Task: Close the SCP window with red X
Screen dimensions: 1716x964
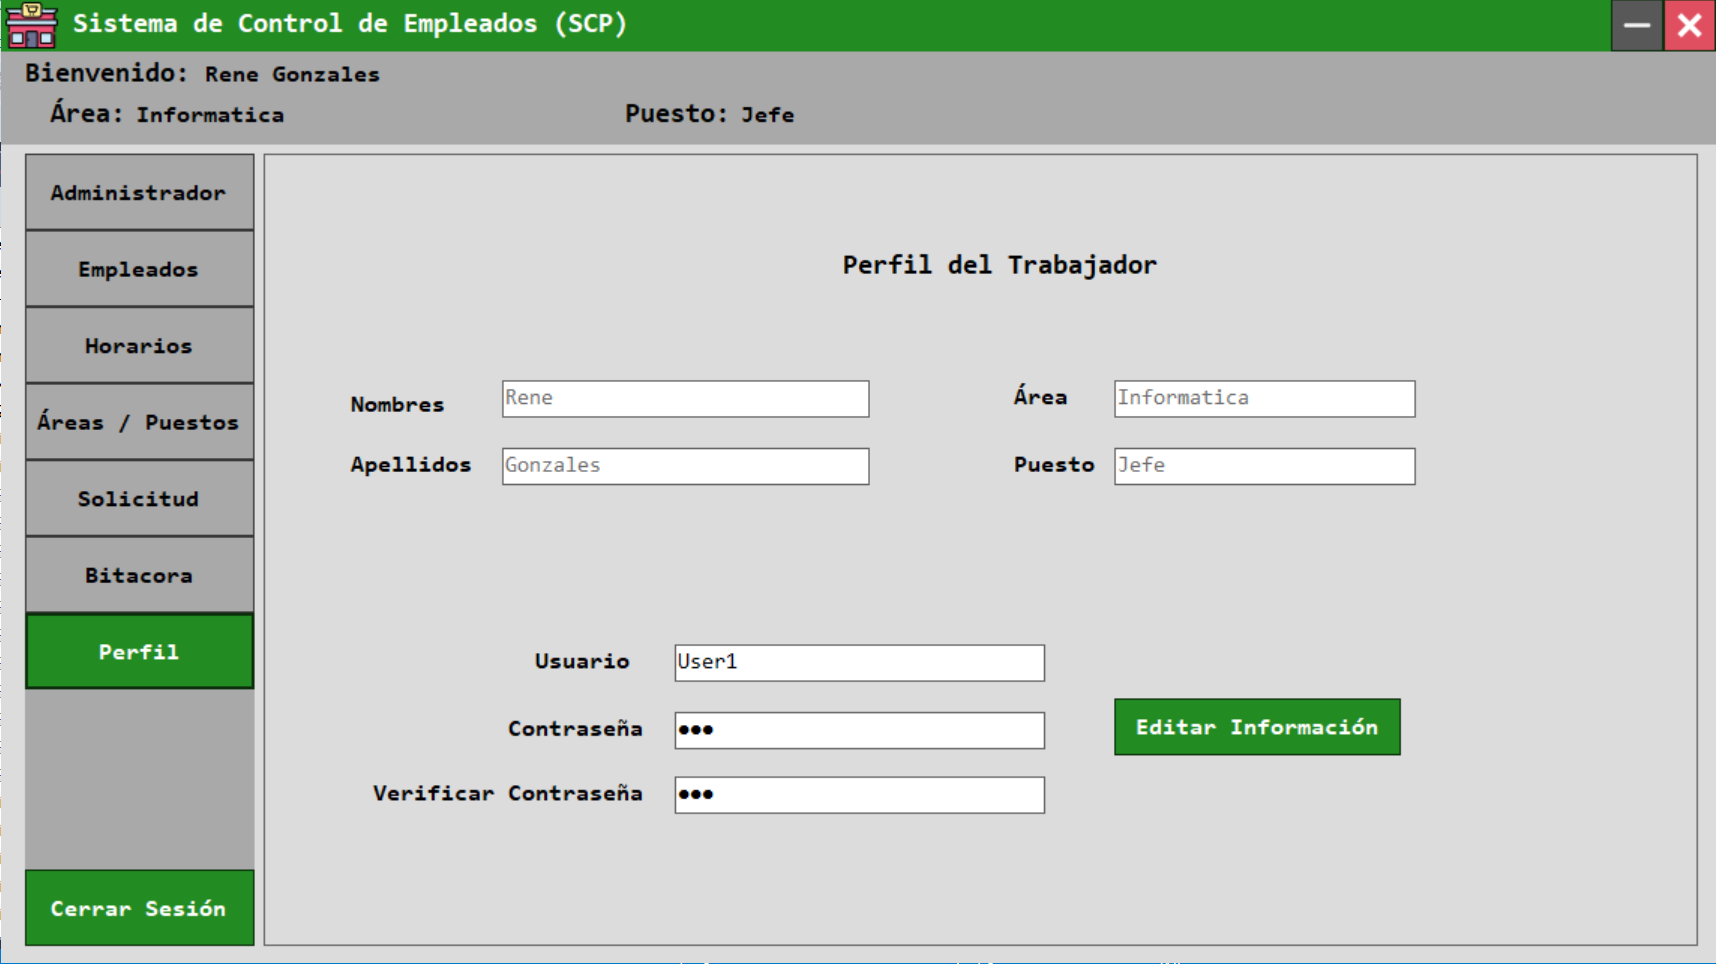Action: coord(1690,25)
